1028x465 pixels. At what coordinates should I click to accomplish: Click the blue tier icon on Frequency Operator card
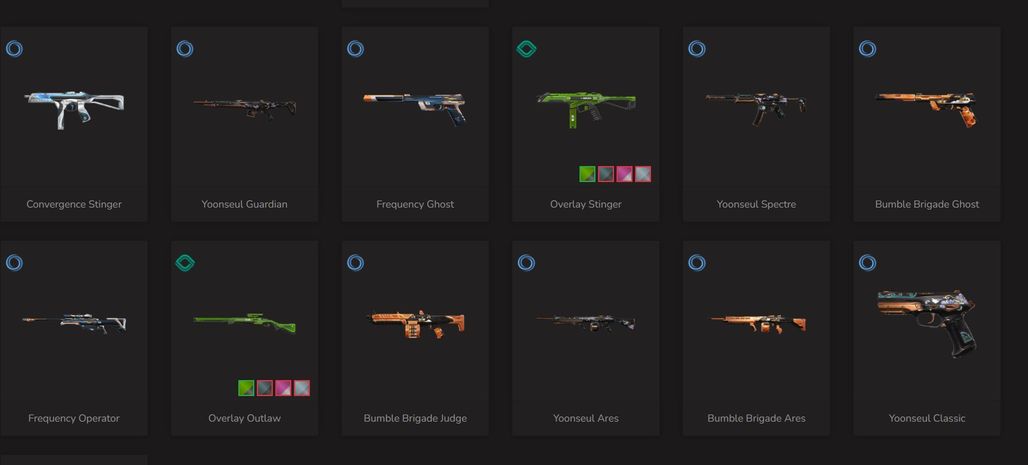[x=14, y=263]
